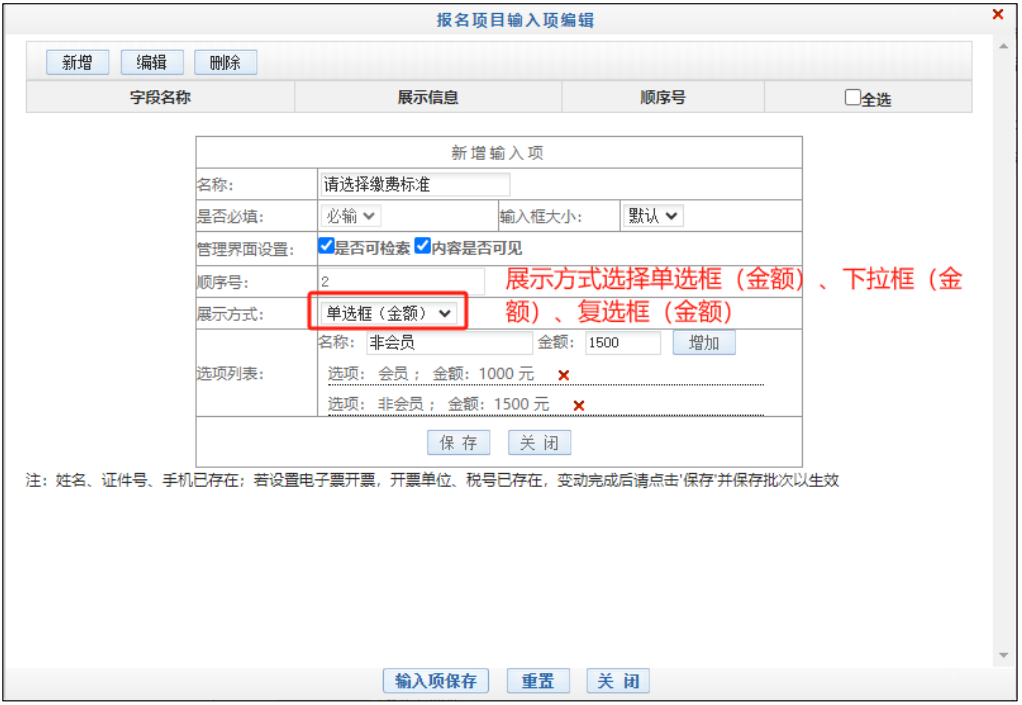Toggle the 全选 checkbox
The height and width of the screenshot is (705, 1022).
(x=852, y=98)
